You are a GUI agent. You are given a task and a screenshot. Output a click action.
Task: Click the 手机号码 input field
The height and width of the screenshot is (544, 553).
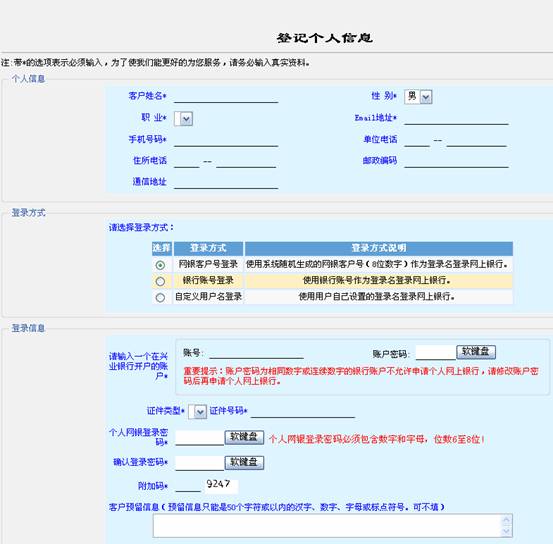pyautogui.click(x=226, y=140)
